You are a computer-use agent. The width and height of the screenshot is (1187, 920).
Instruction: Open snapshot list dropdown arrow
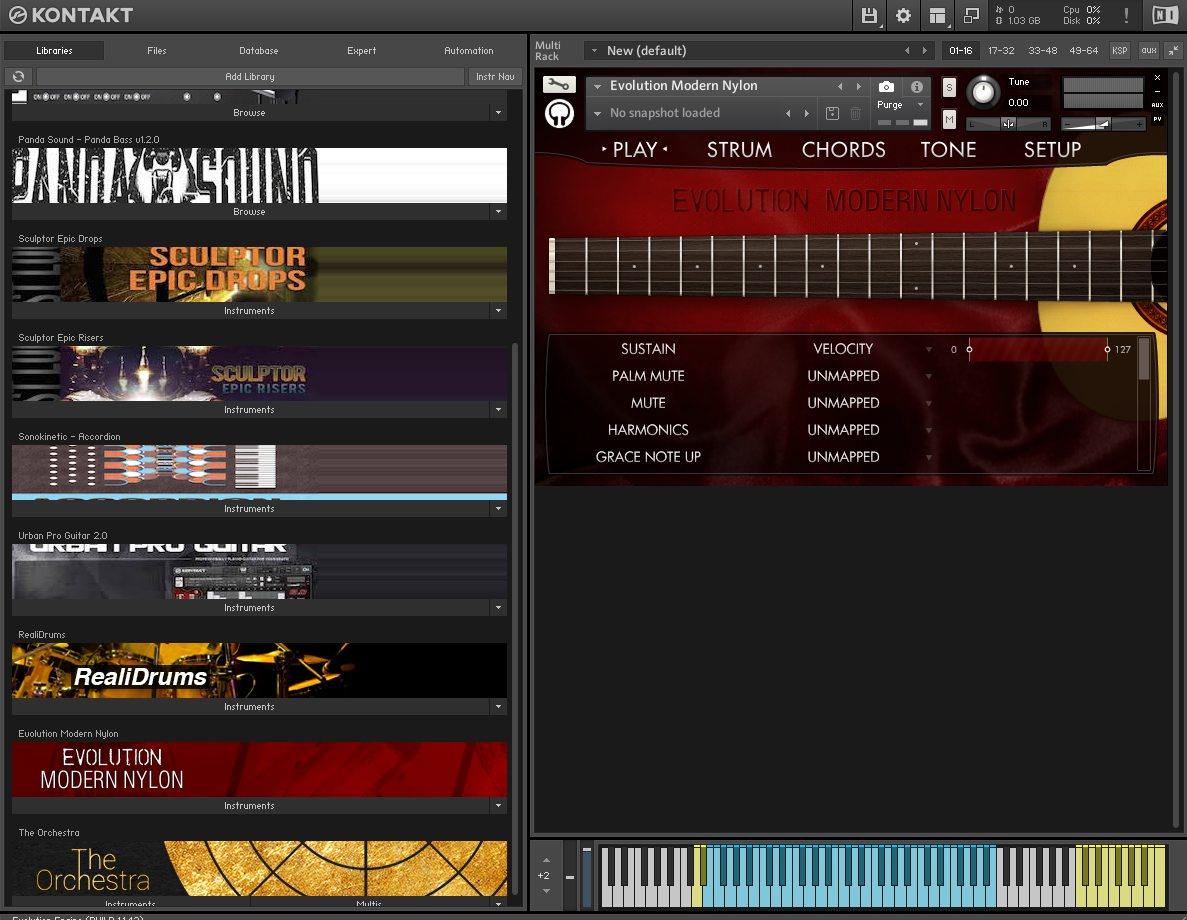pyautogui.click(x=597, y=114)
